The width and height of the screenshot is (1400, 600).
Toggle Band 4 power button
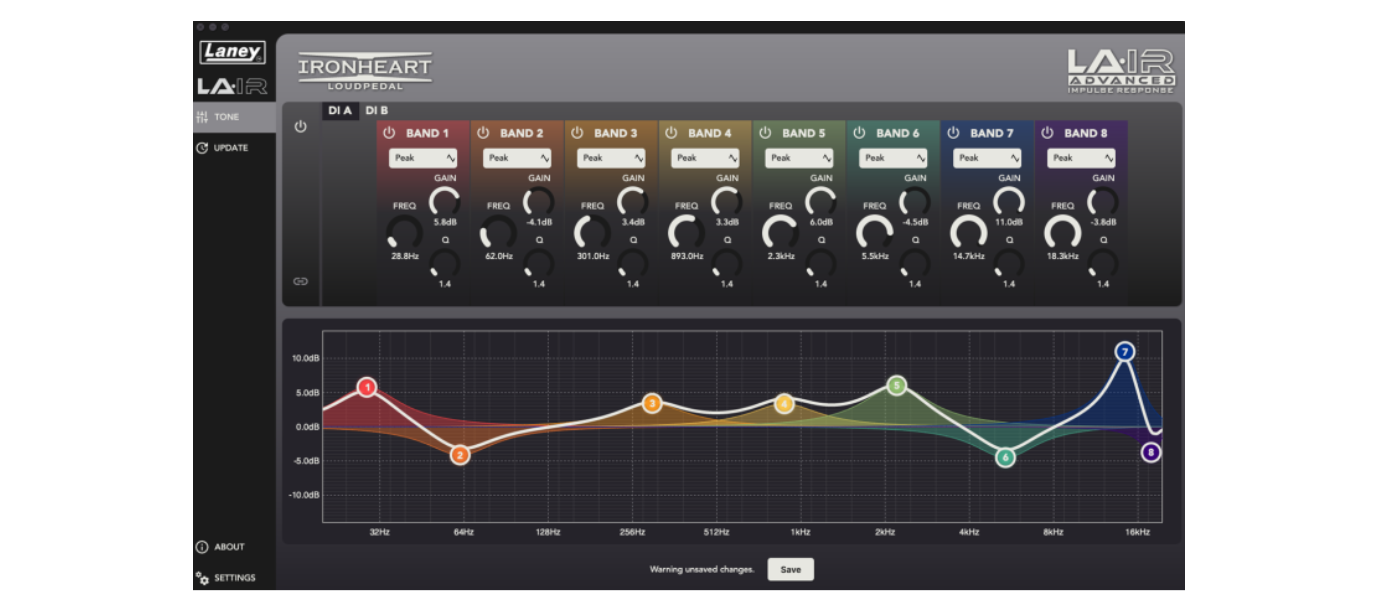[x=671, y=133]
